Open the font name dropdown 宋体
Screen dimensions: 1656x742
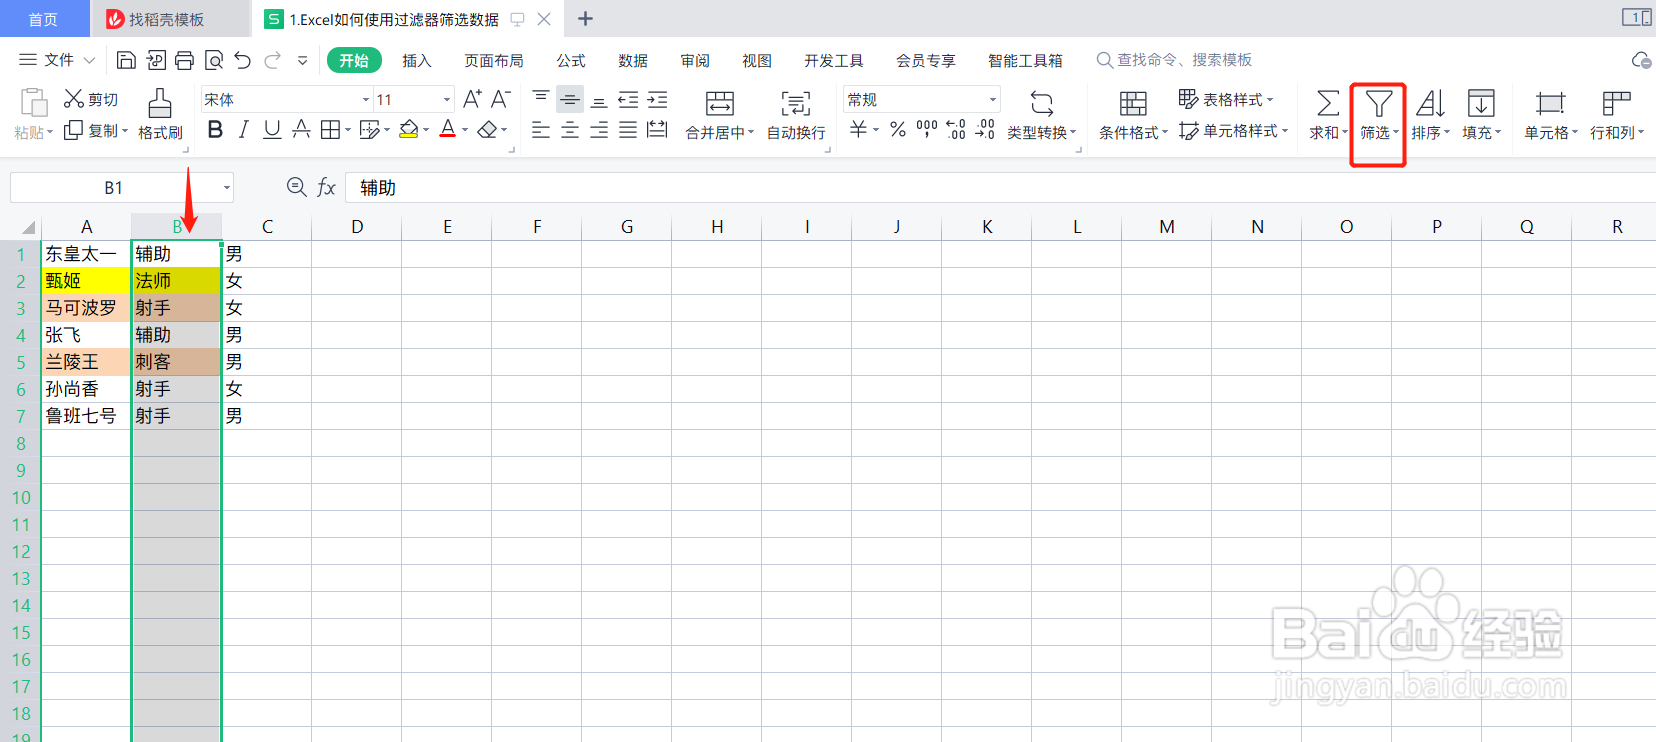pos(366,100)
